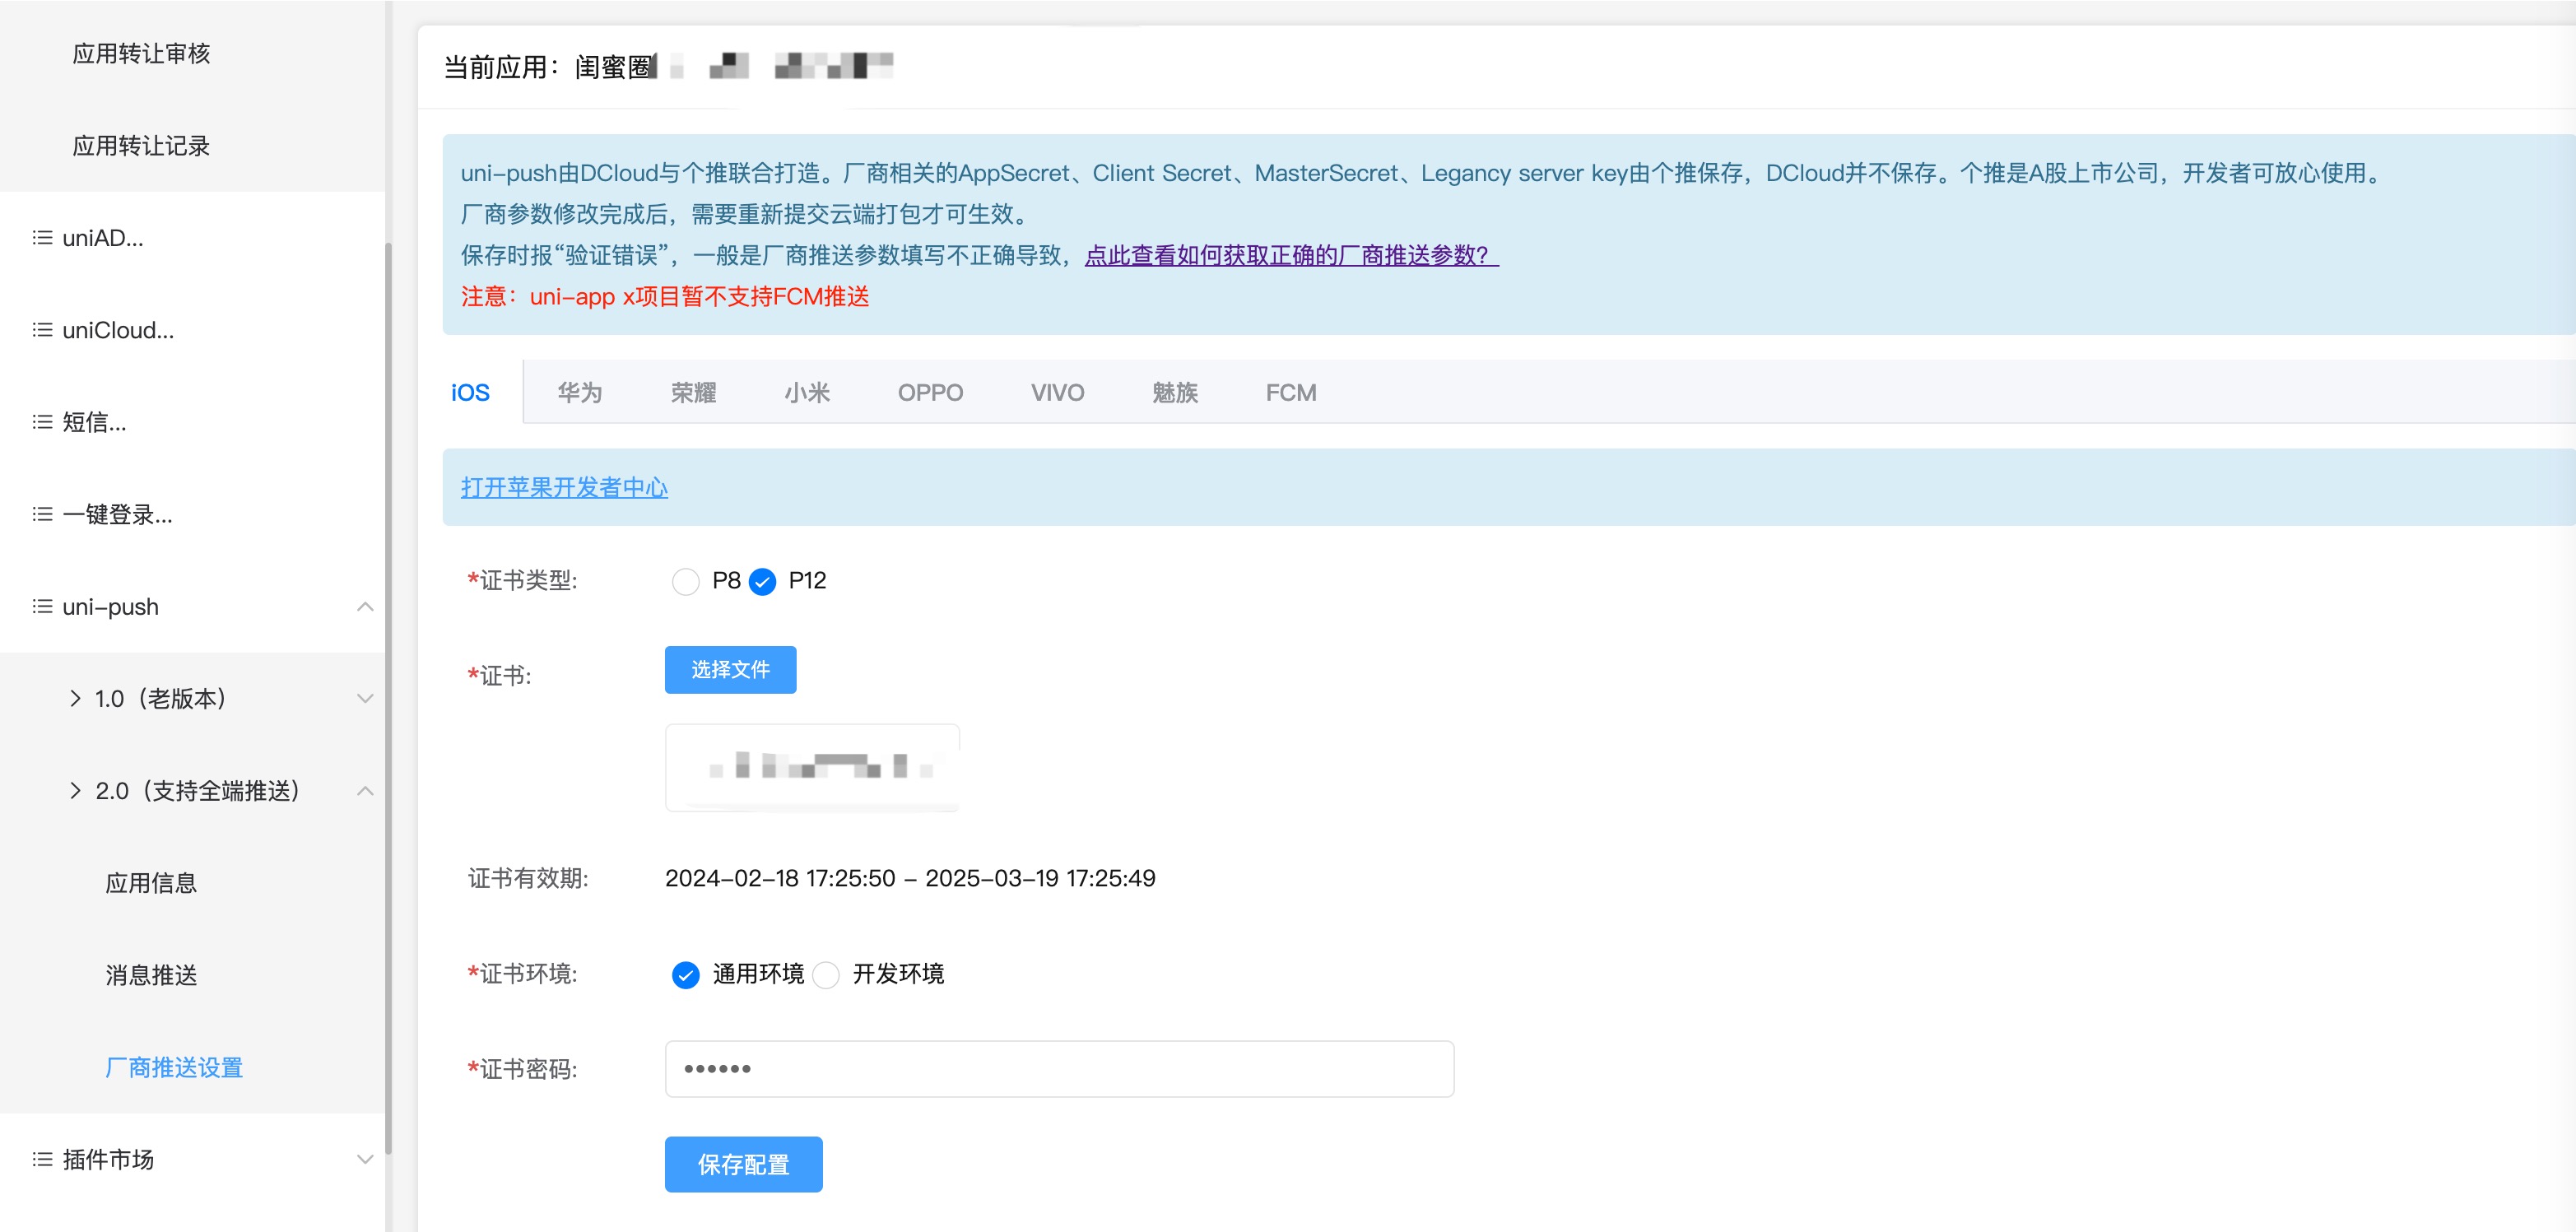Select the P12 certificate type radio

click(762, 581)
